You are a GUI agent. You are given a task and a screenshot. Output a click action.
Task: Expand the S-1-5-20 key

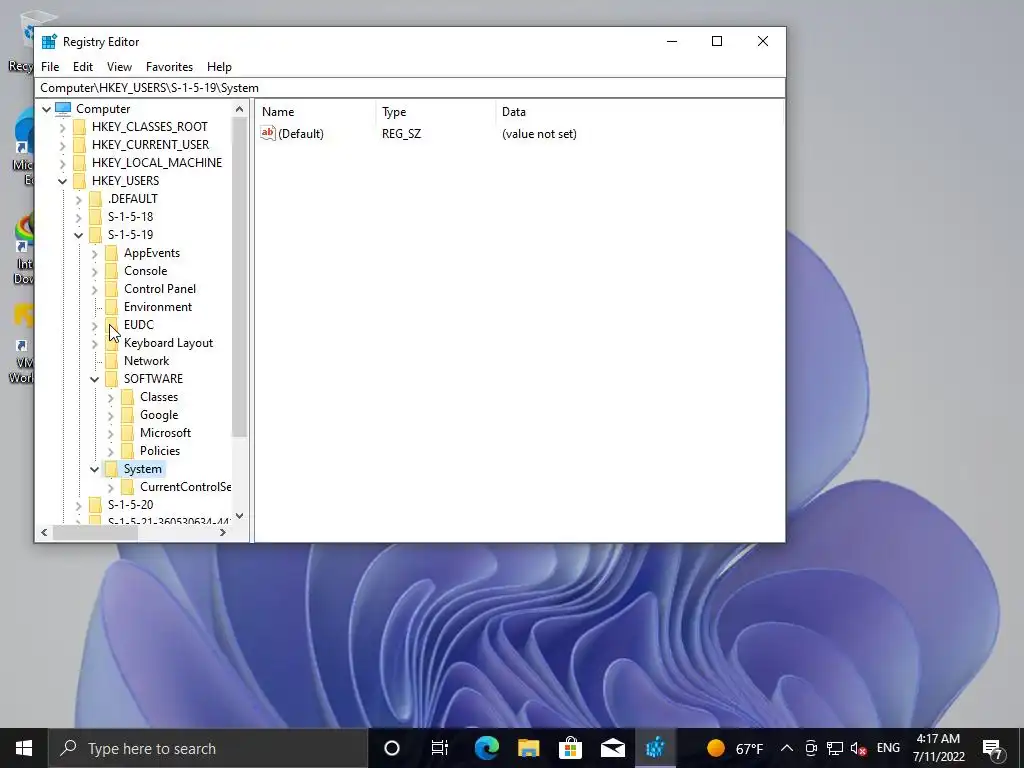tap(78, 505)
